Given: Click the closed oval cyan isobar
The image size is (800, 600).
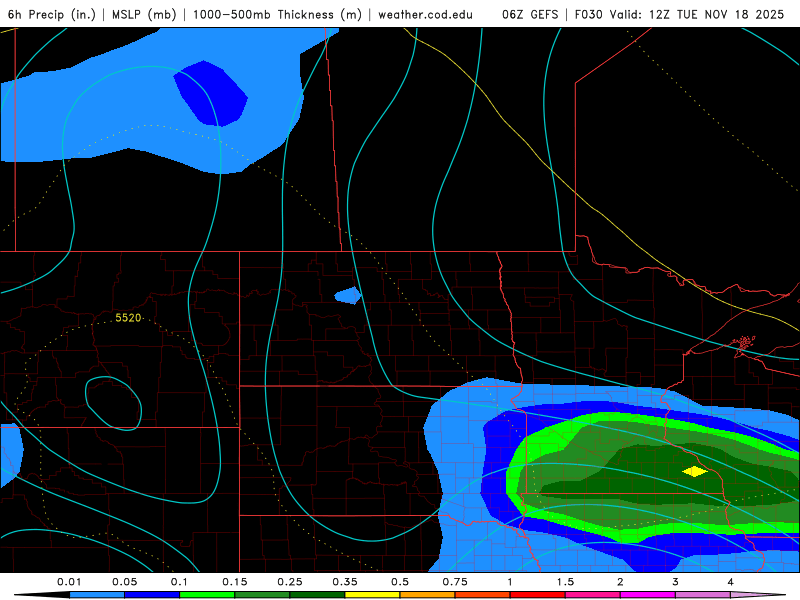Looking at the screenshot, I should tap(113, 404).
